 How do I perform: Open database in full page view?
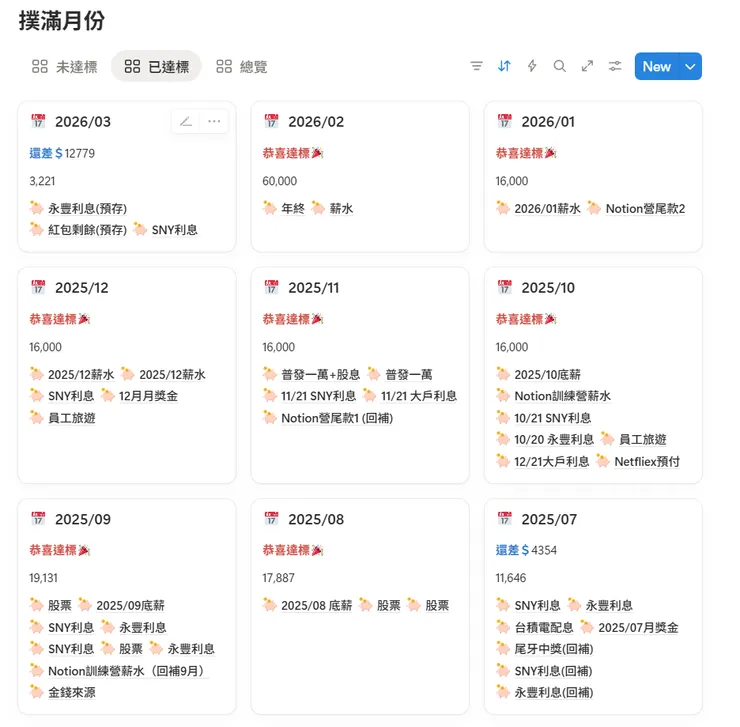(587, 66)
